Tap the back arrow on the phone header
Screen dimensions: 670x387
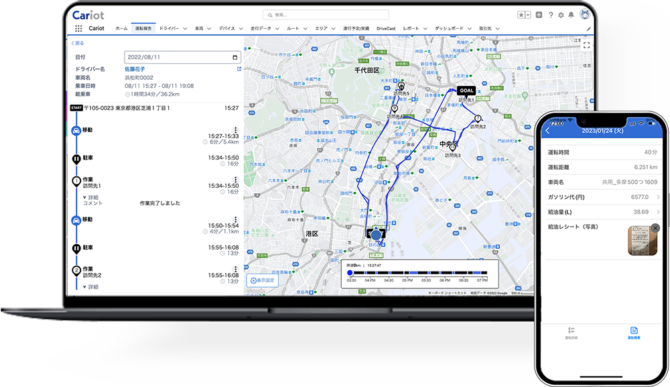[x=548, y=131]
